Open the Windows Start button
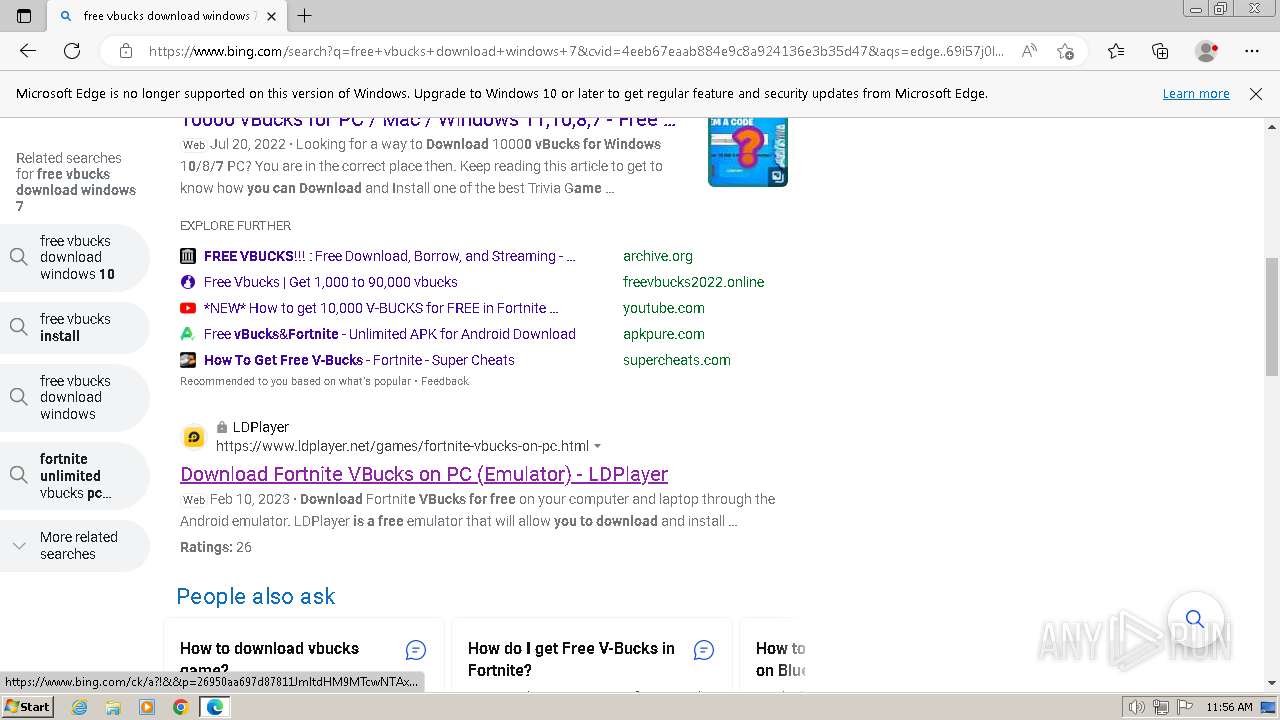Viewport: 1280px width, 720px height. pyautogui.click(x=27, y=707)
